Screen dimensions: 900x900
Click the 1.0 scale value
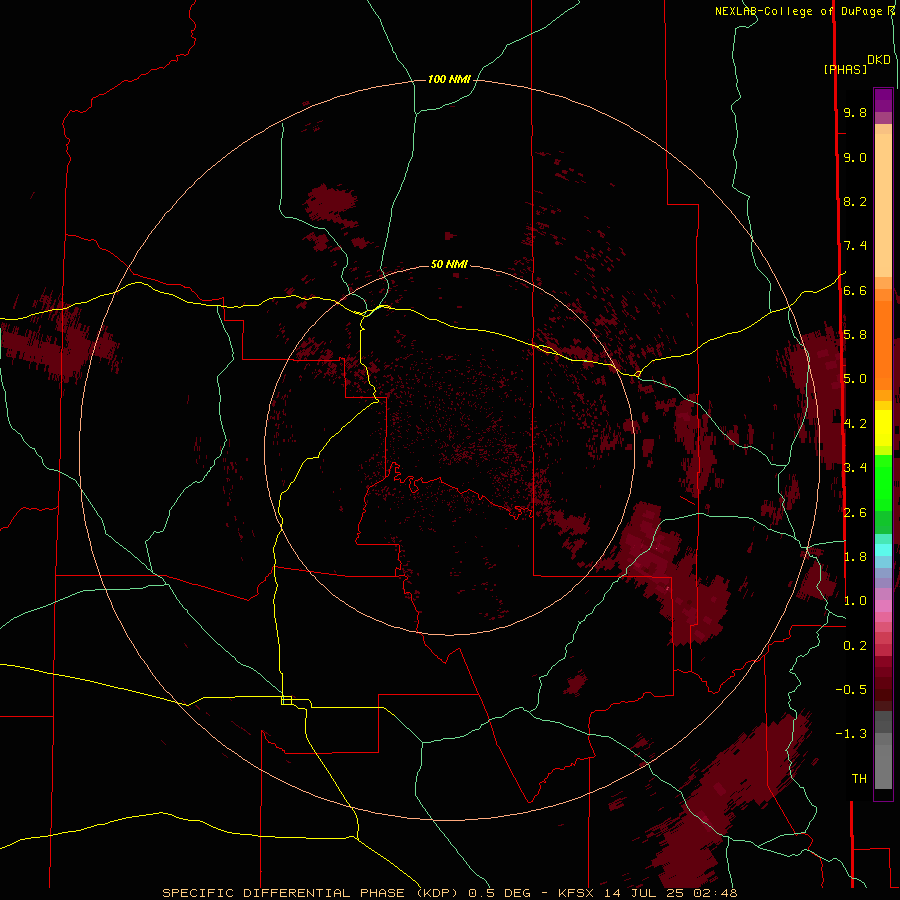(855, 601)
